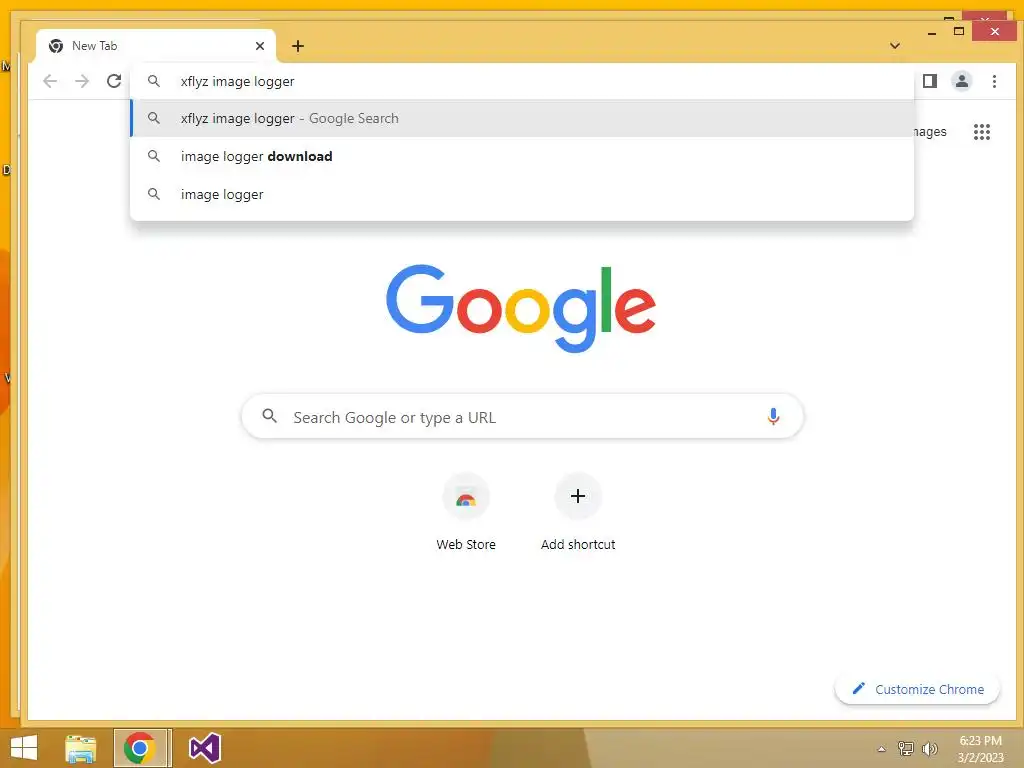Image resolution: width=1024 pixels, height=768 pixels.
Task: Open the Web Store shortcut icon
Action: [x=466, y=497]
